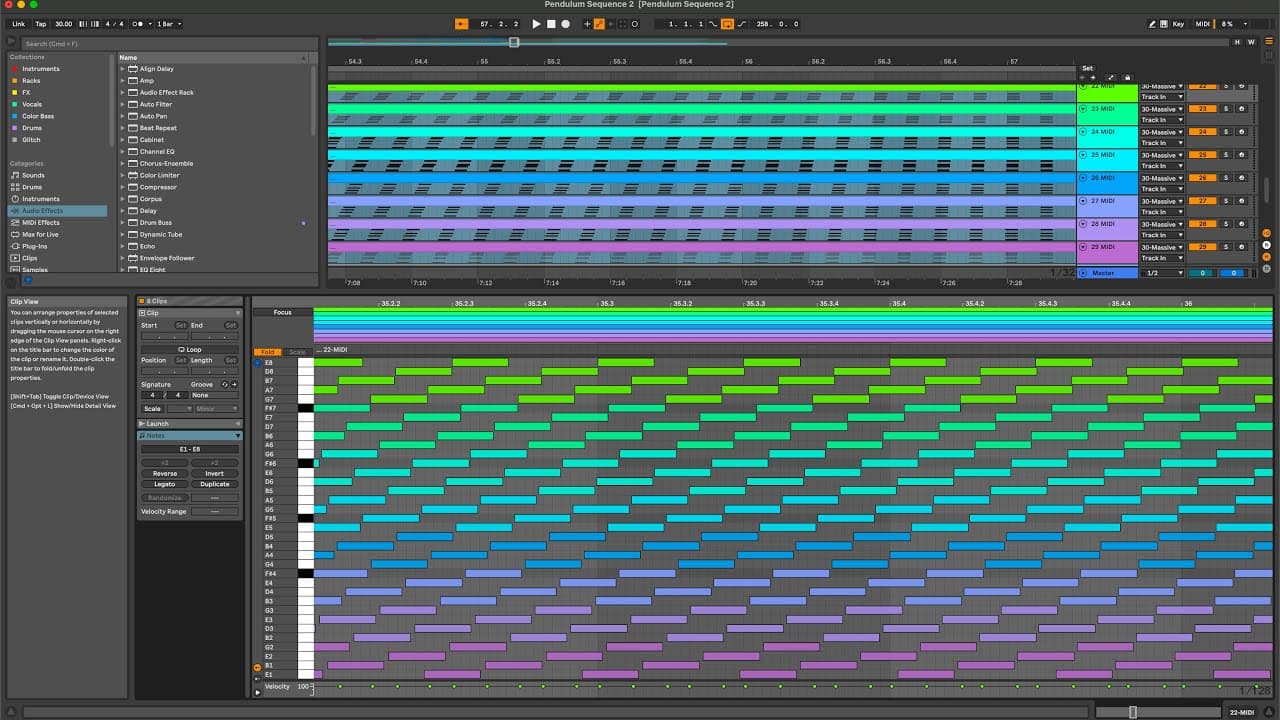Click the Stop button in transport
Screen dimensions: 1280x720
(x=551, y=24)
